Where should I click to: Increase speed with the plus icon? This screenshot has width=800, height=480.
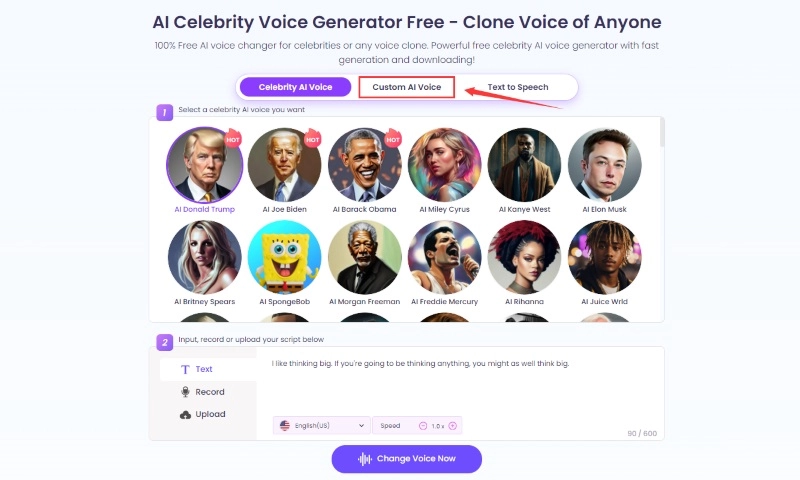pyautogui.click(x=453, y=426)
